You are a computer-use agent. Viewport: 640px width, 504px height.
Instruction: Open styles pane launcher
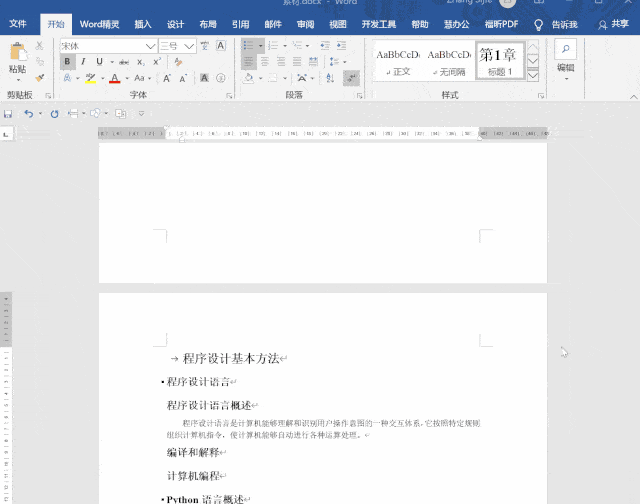coord(541,95)
